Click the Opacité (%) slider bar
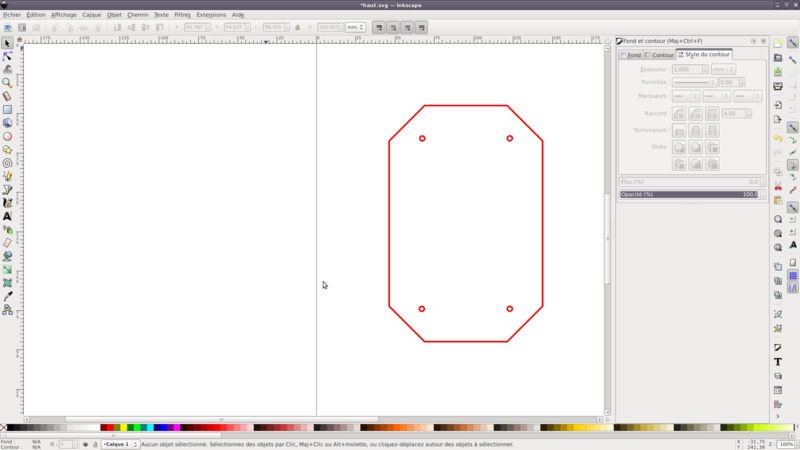800x450 pixels. point(689,194)
